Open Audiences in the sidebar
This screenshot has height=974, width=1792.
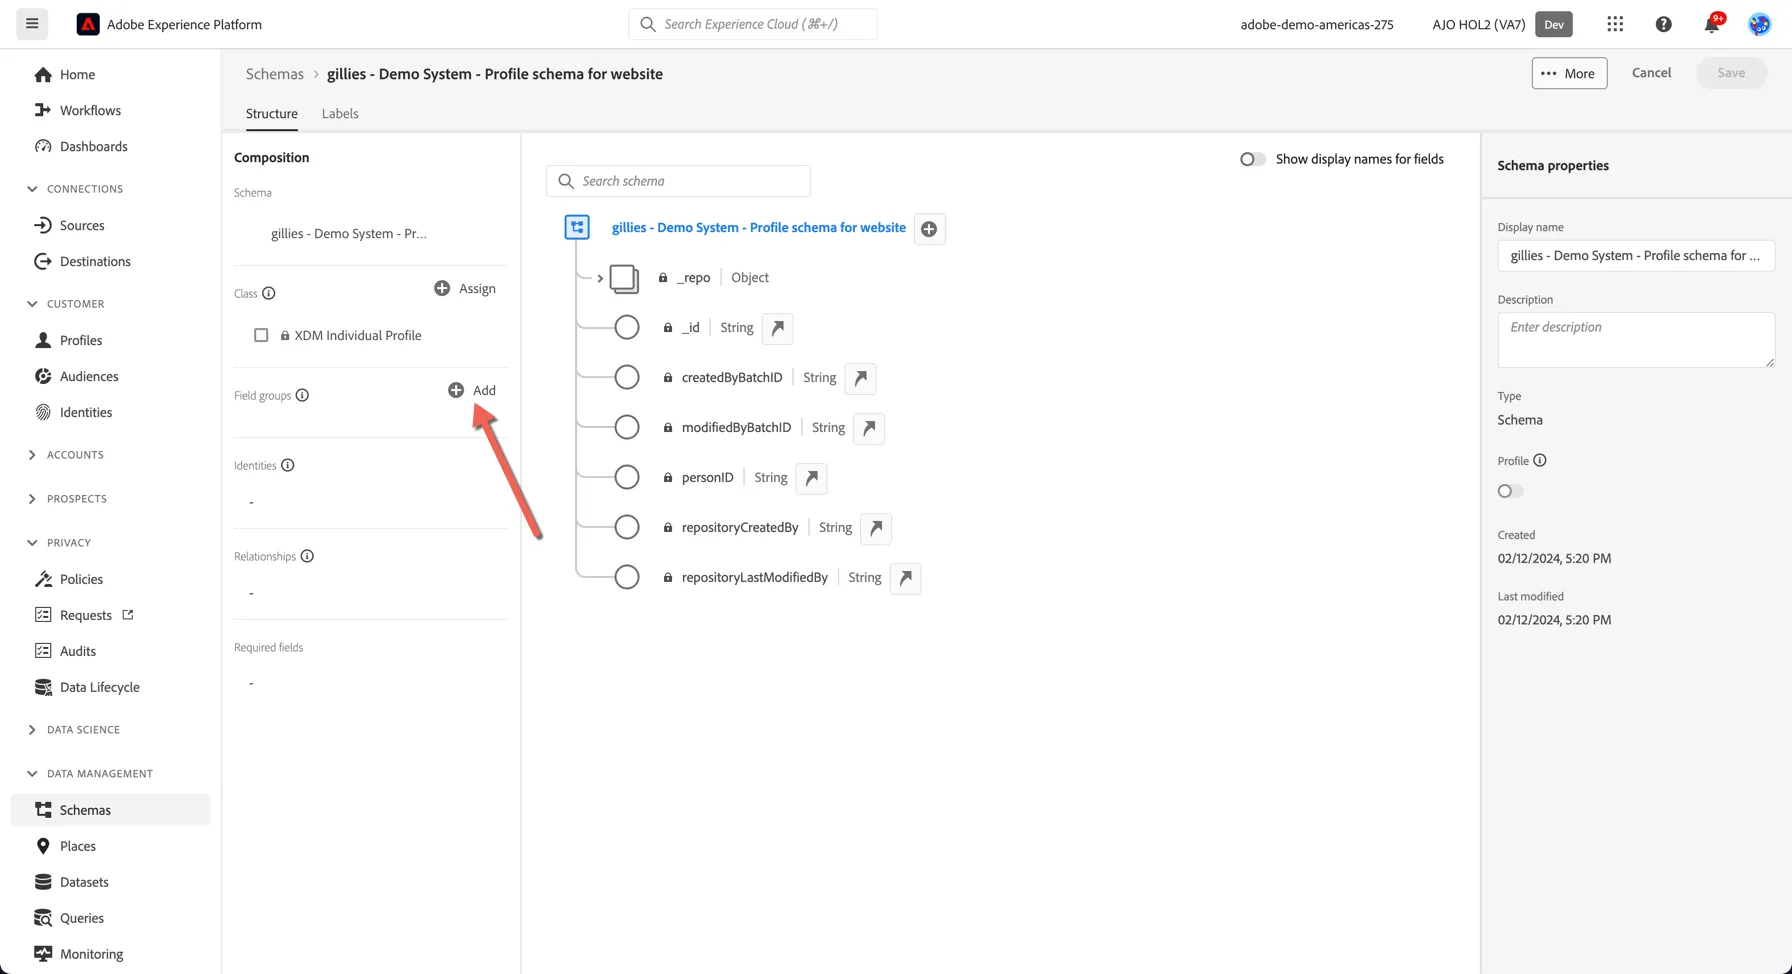point(89,376)
